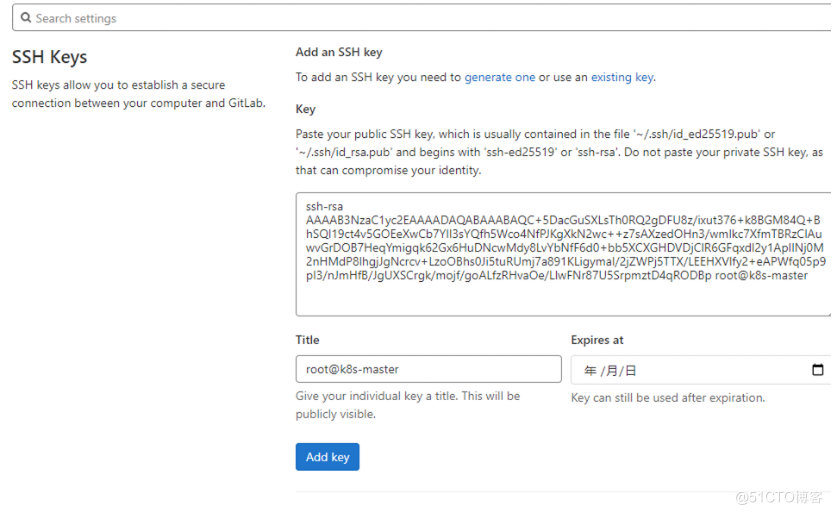Viewport: 832px width, 514px height.
Task: Open the 'existing key' link
Action: point(622,77)
